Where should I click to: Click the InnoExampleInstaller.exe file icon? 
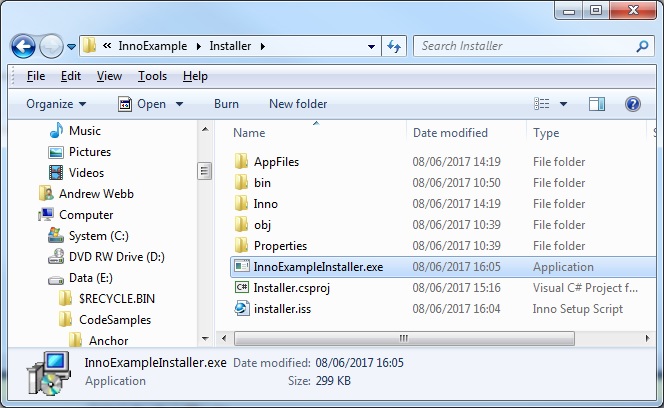[242, 266]
